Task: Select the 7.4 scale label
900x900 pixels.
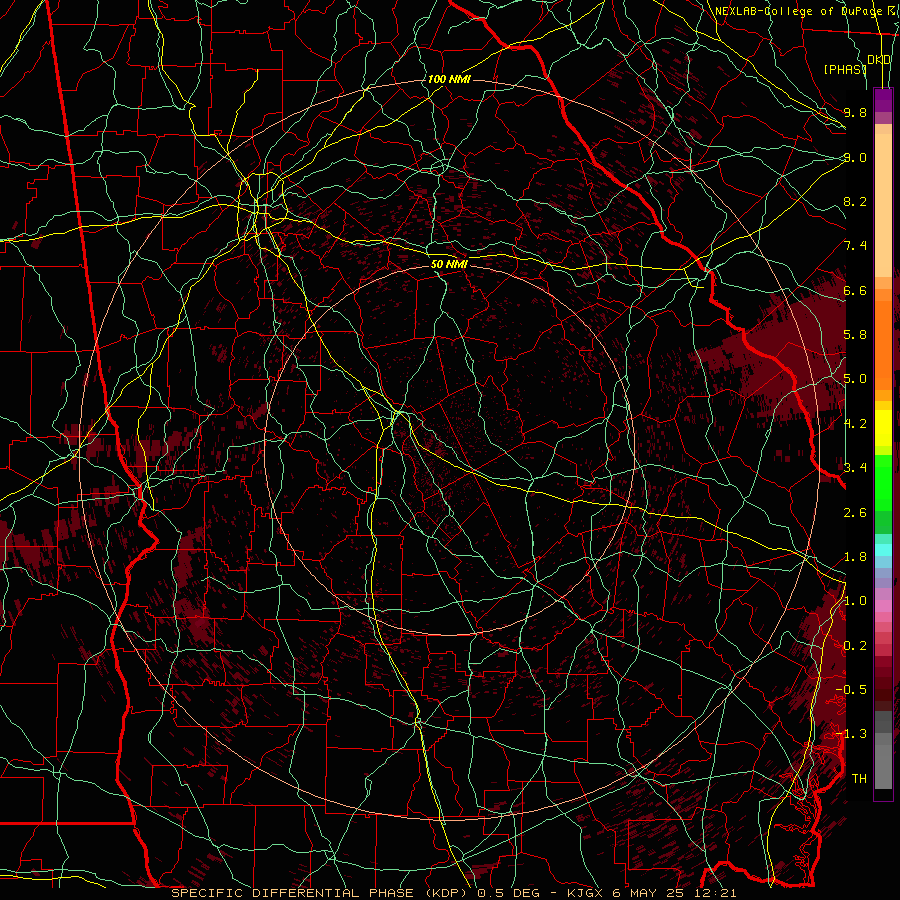Action: click(855, 246)
